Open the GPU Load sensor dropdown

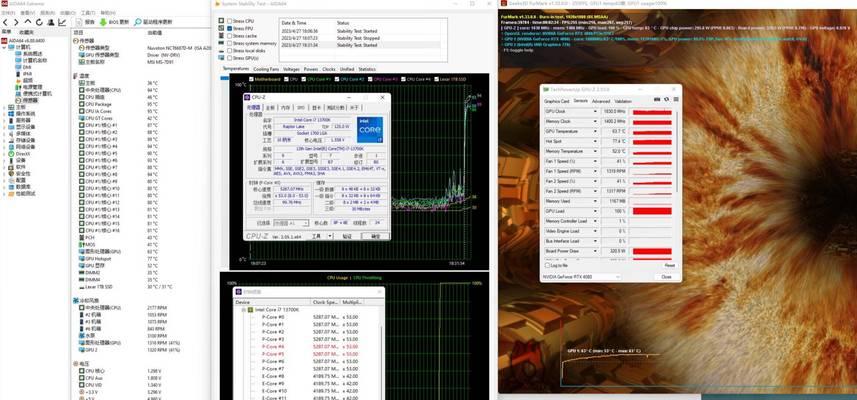tap(596, 211)
